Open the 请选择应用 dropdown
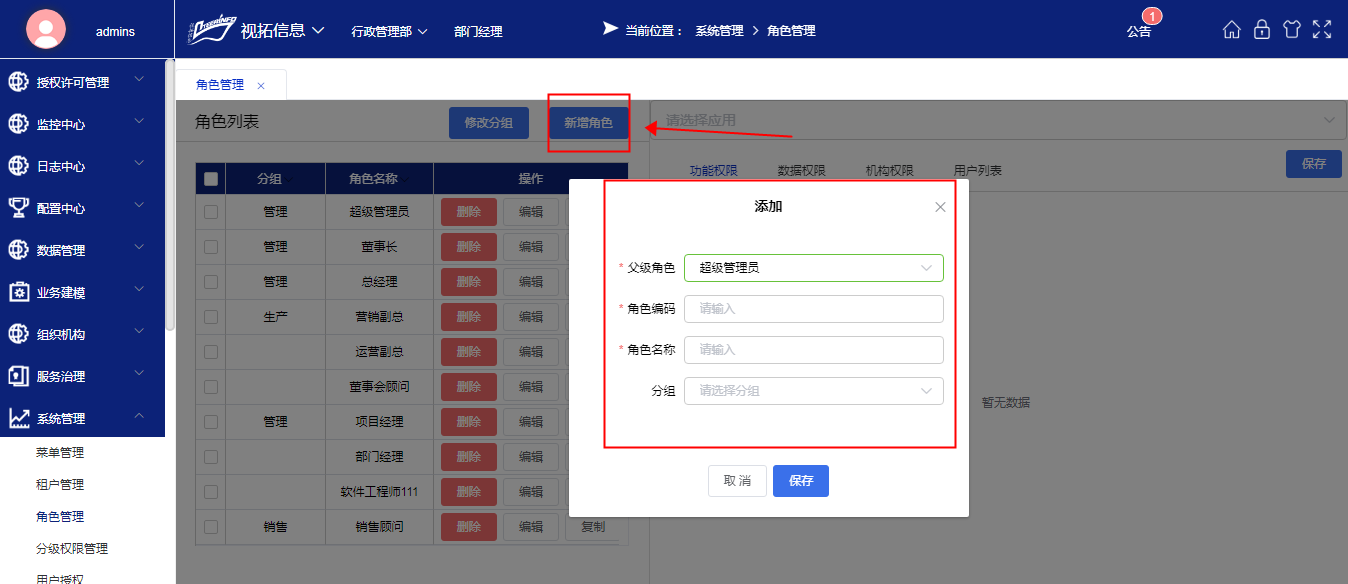This screenshot has height=584, width=1348. click(x=998, y=120)
